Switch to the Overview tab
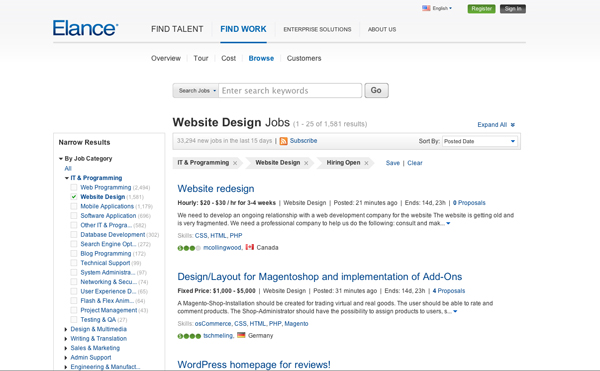Viewport: 600px width, 371px height. (x=166, y=58)
